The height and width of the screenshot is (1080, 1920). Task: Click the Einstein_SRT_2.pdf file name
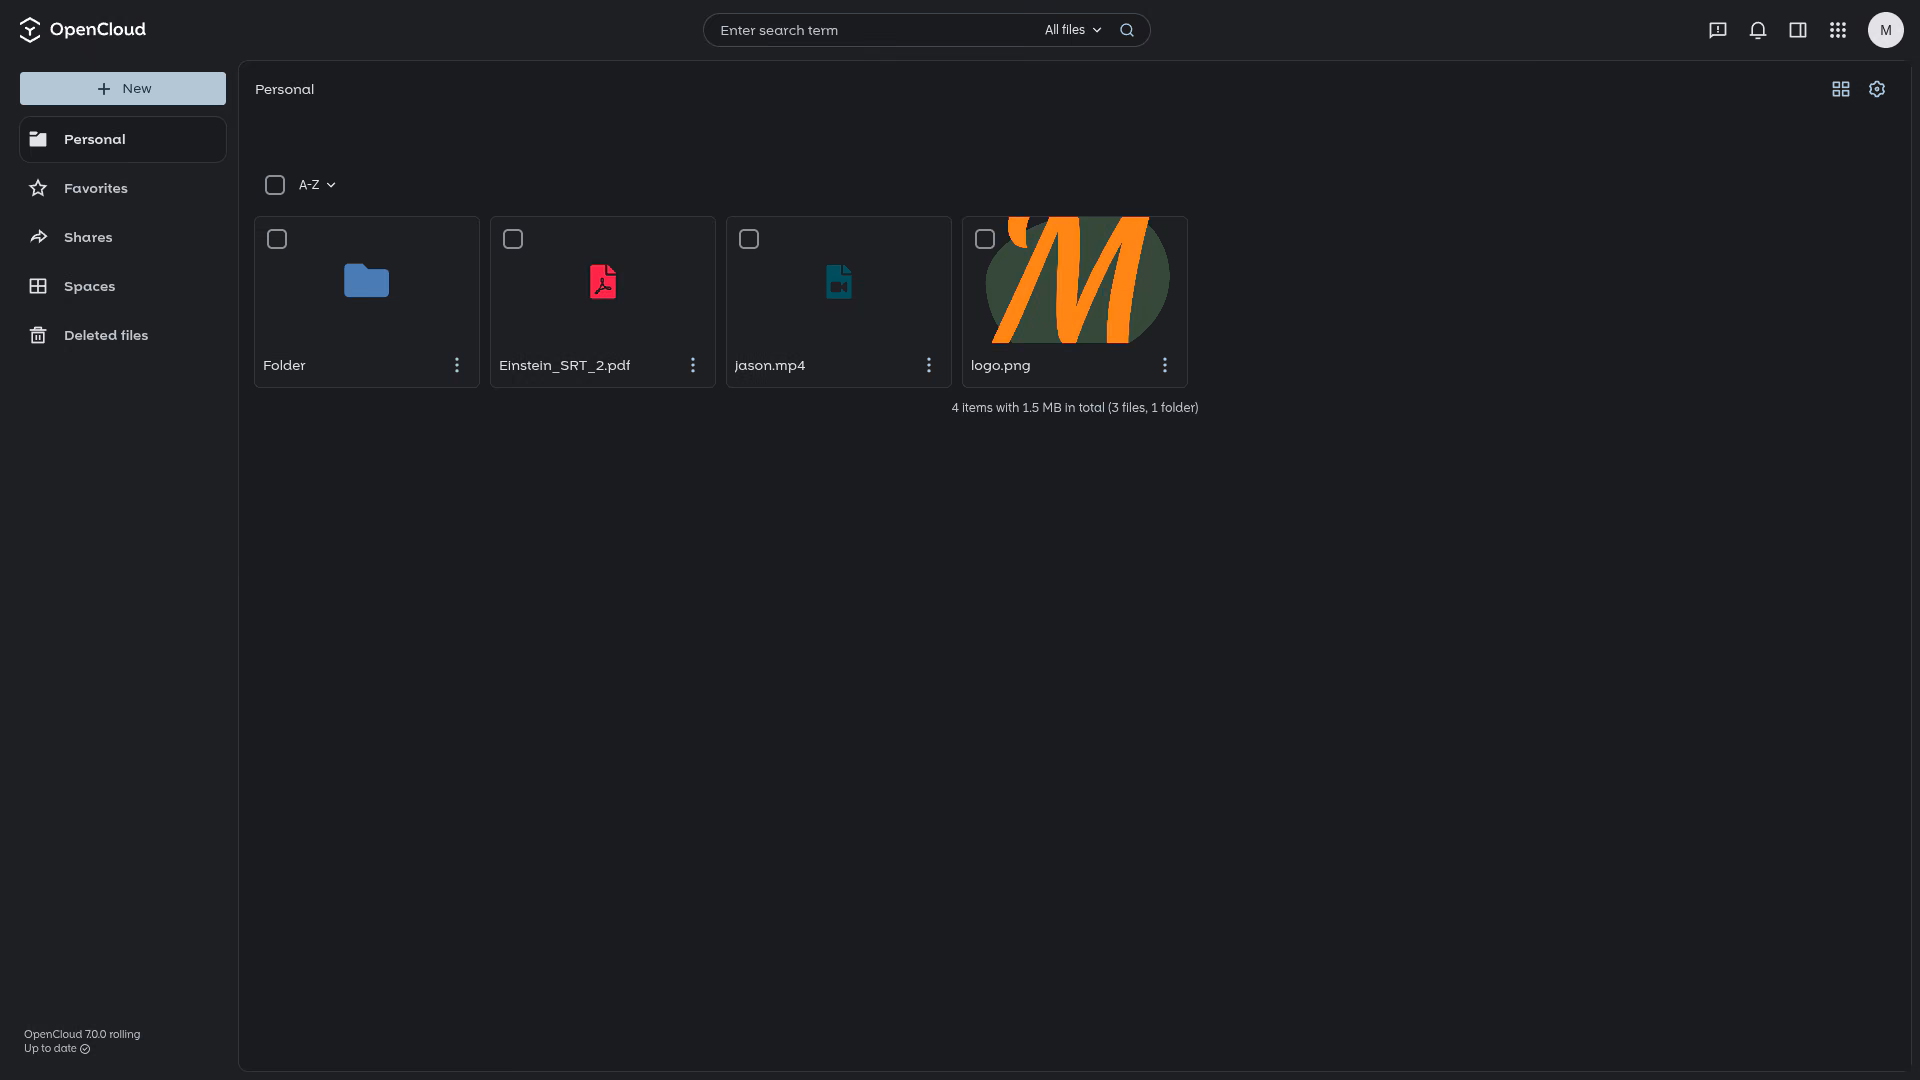(564, 365)
